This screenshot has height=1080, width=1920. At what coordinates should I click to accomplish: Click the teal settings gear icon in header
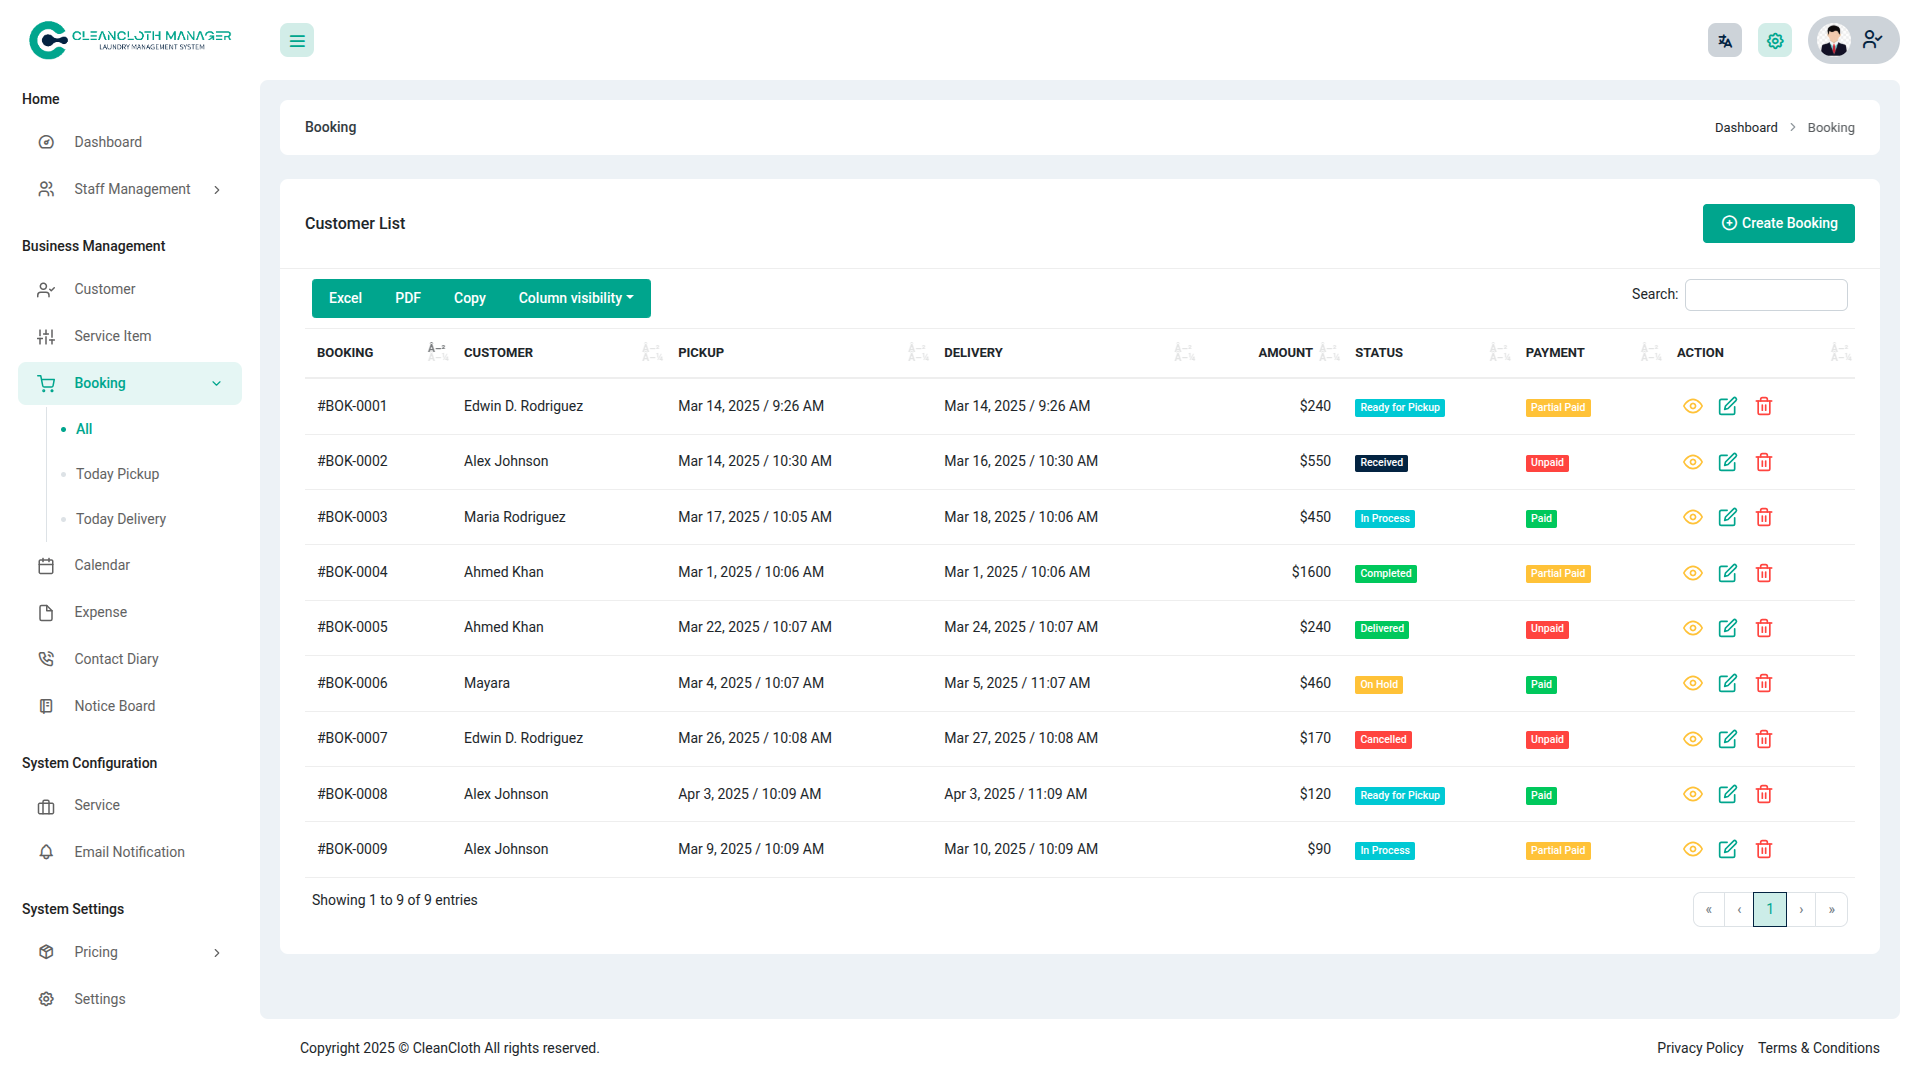pyautogui.click(x=1775, y=41)
